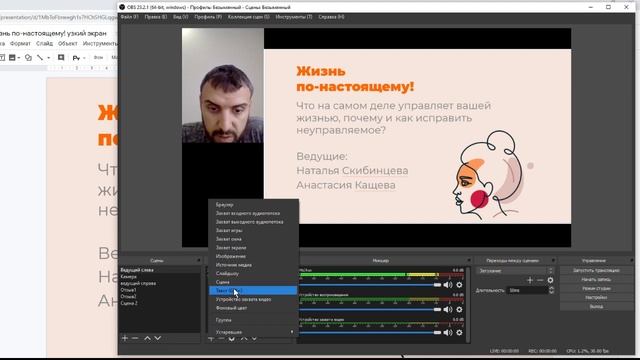Open OBS Settings button in Controls

[596, 297]
